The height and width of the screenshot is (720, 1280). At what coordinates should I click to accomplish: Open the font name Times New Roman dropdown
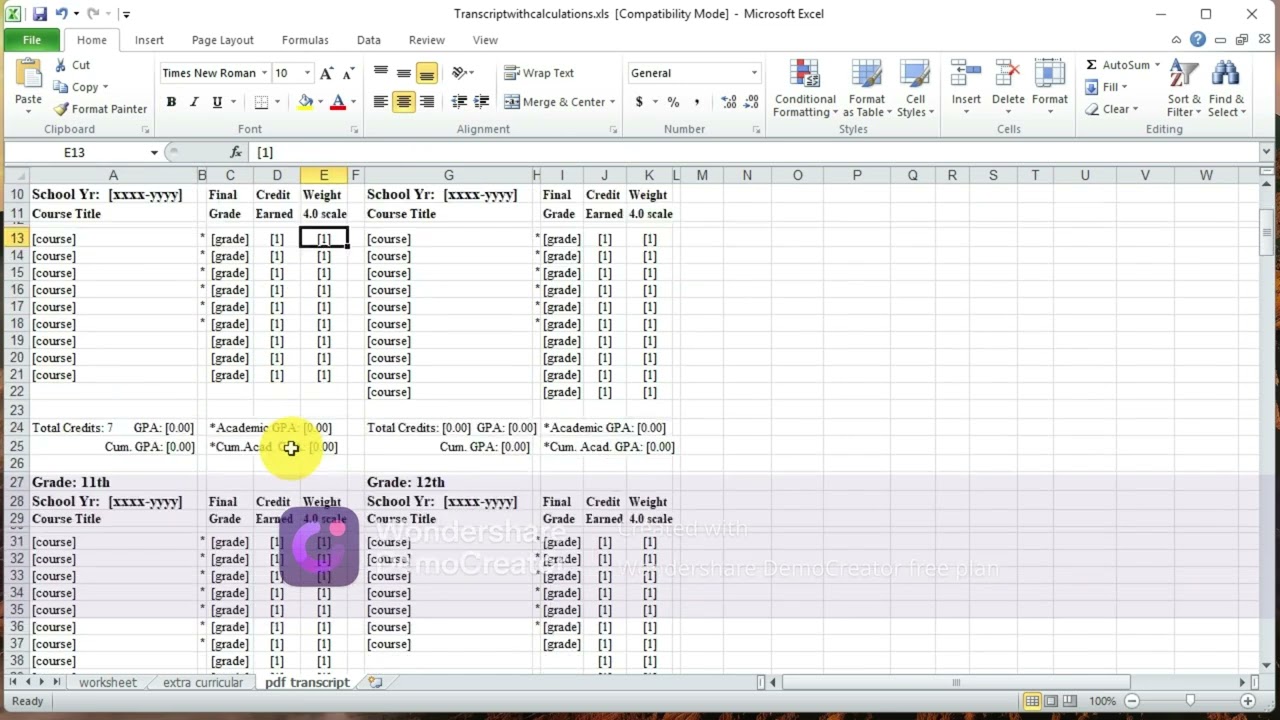[x=264, y=73]
